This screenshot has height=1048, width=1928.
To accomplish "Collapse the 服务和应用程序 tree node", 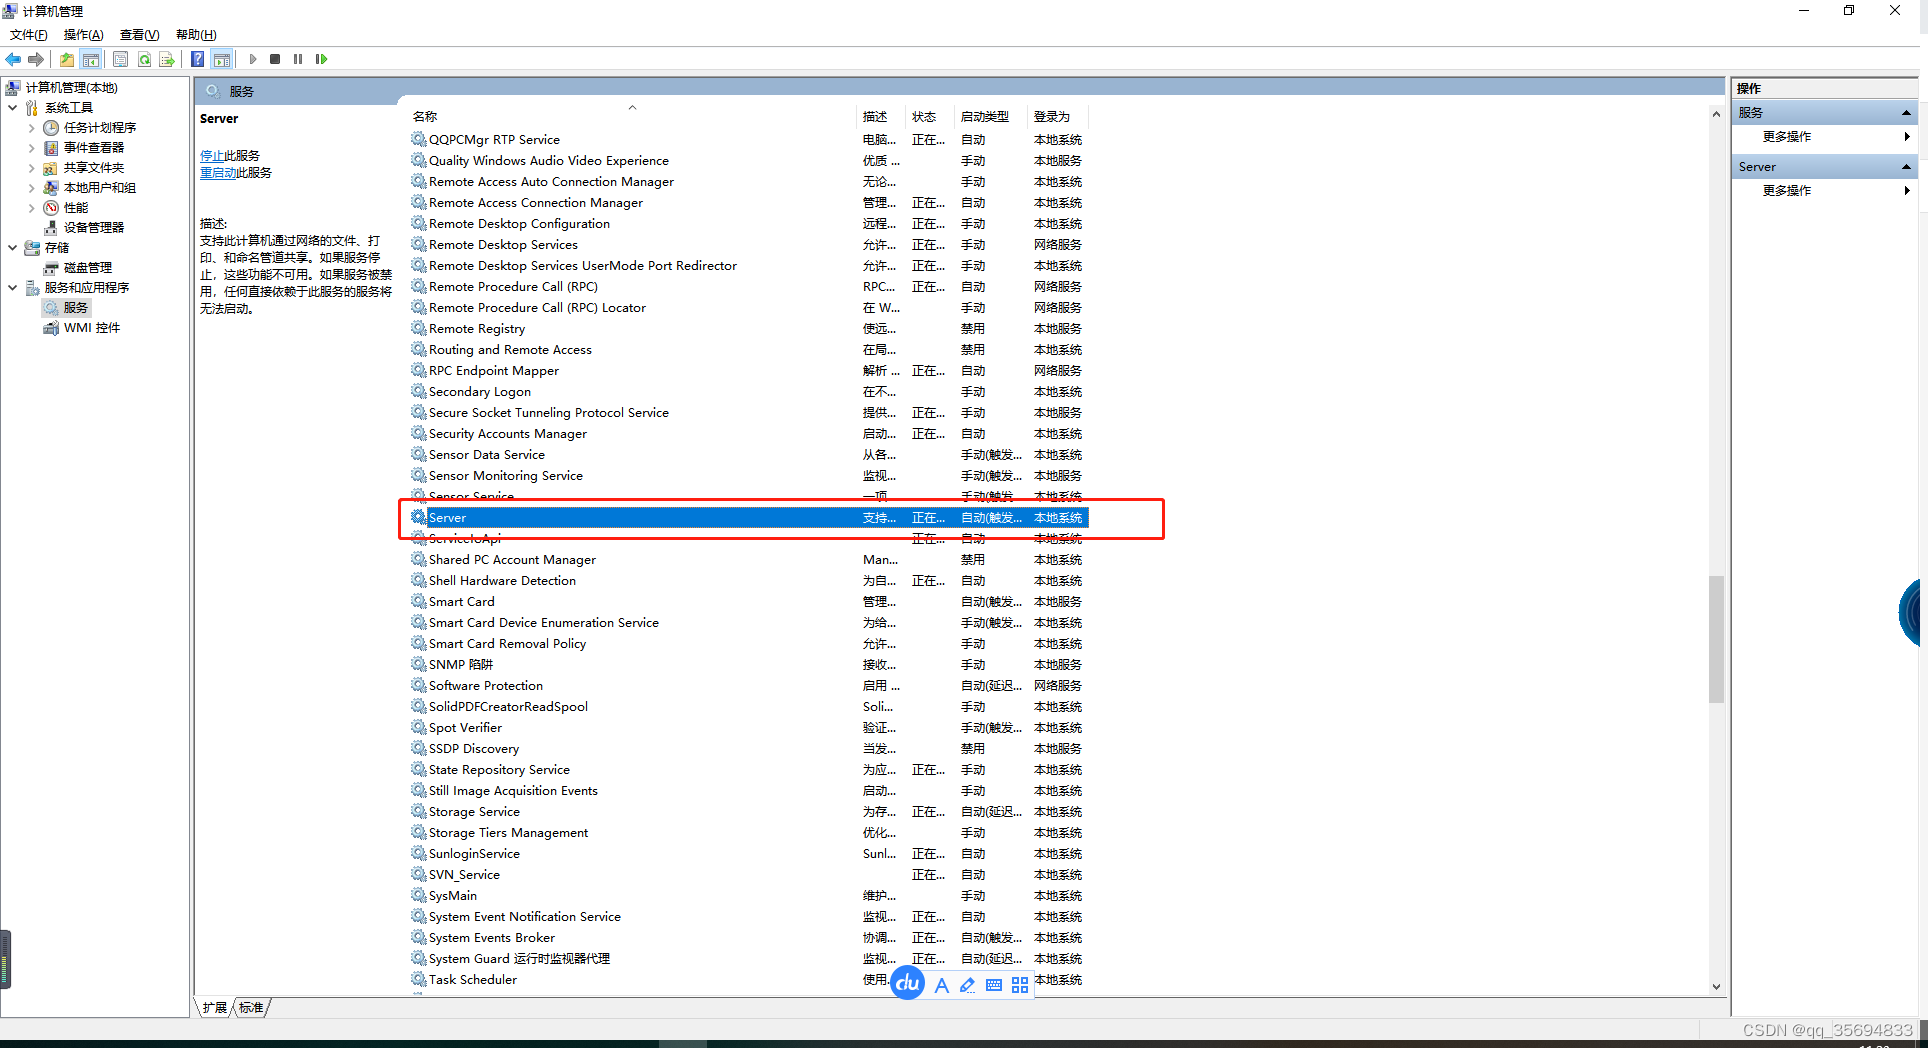I will point(12,288).
